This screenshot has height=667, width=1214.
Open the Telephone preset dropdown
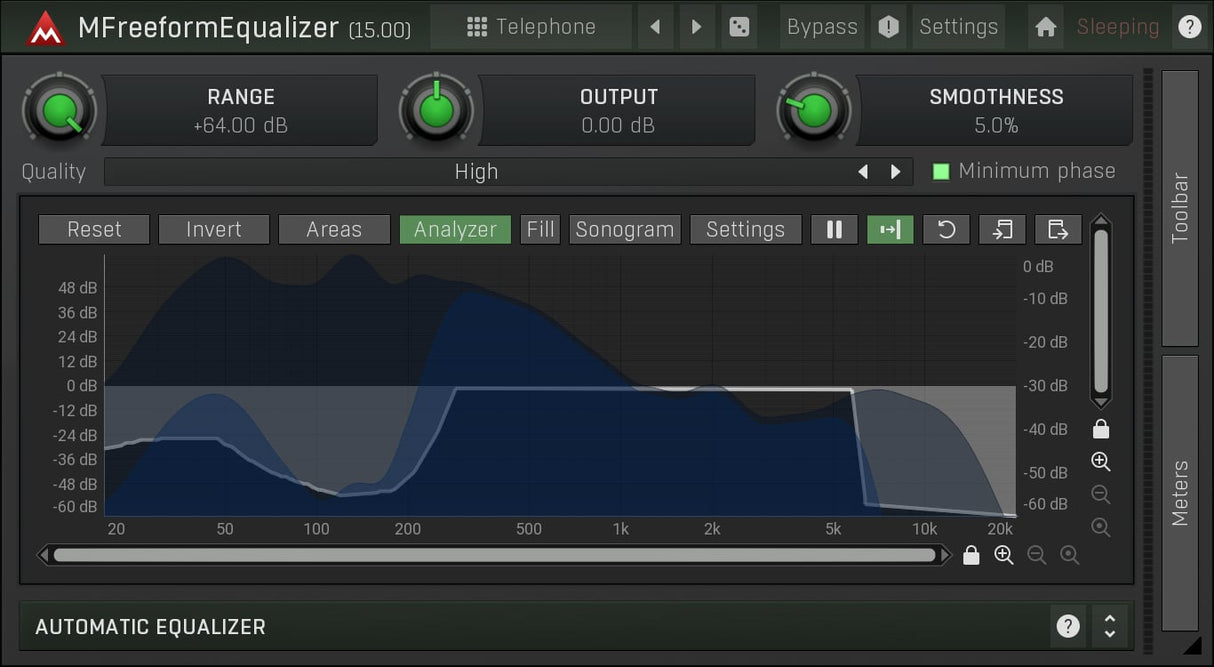click(x=532, y=27)
